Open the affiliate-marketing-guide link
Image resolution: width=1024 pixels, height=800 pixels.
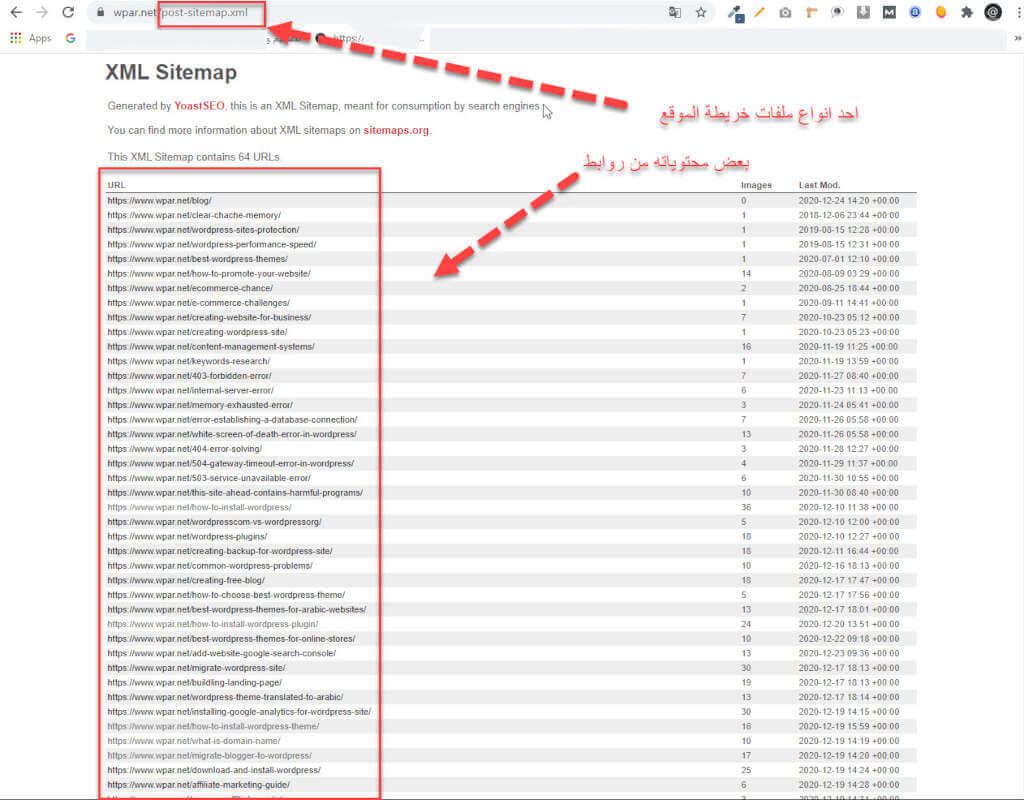(199, 784)
